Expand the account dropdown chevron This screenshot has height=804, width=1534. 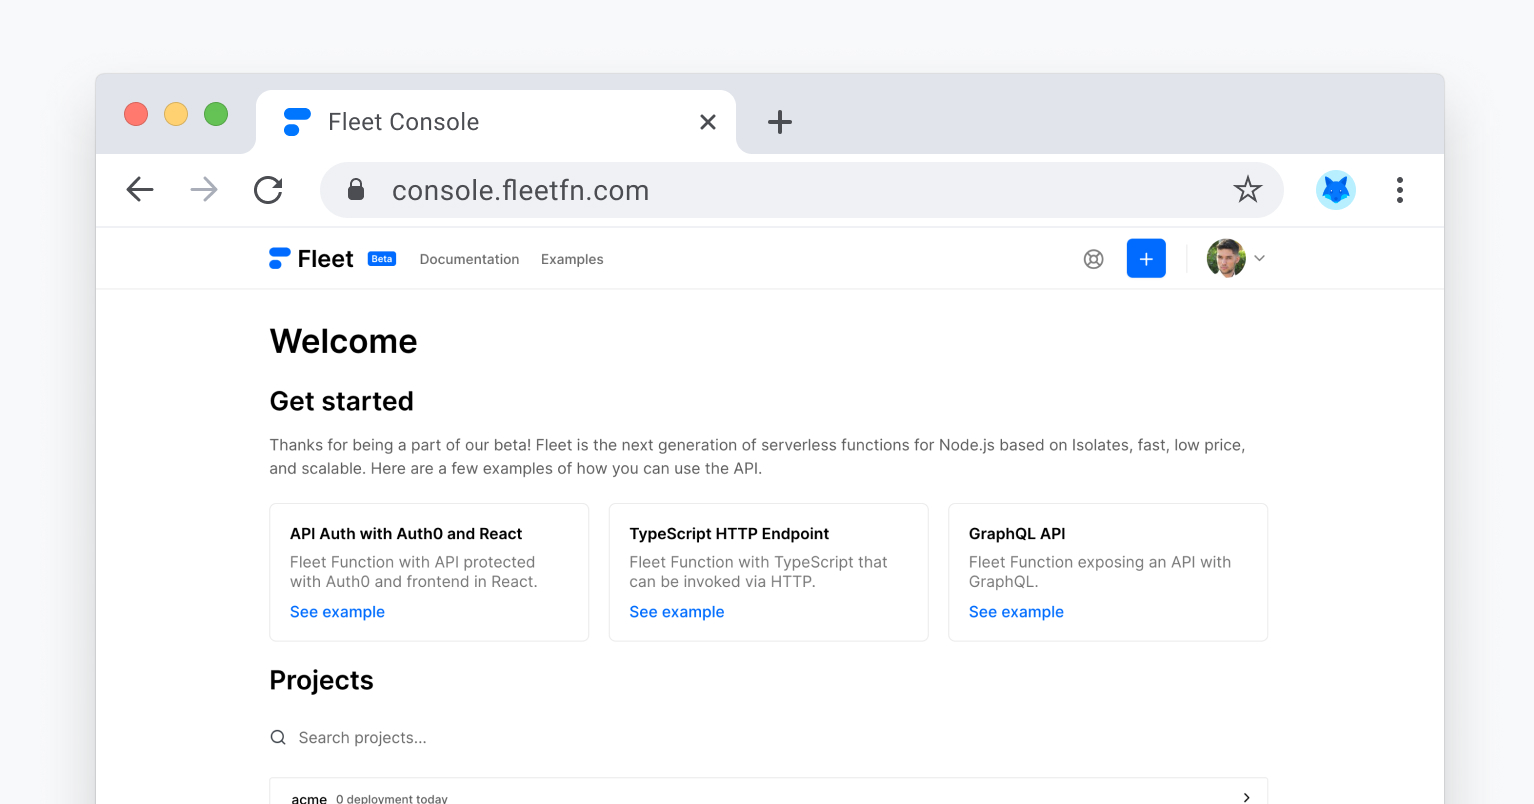pos(1259,258)
